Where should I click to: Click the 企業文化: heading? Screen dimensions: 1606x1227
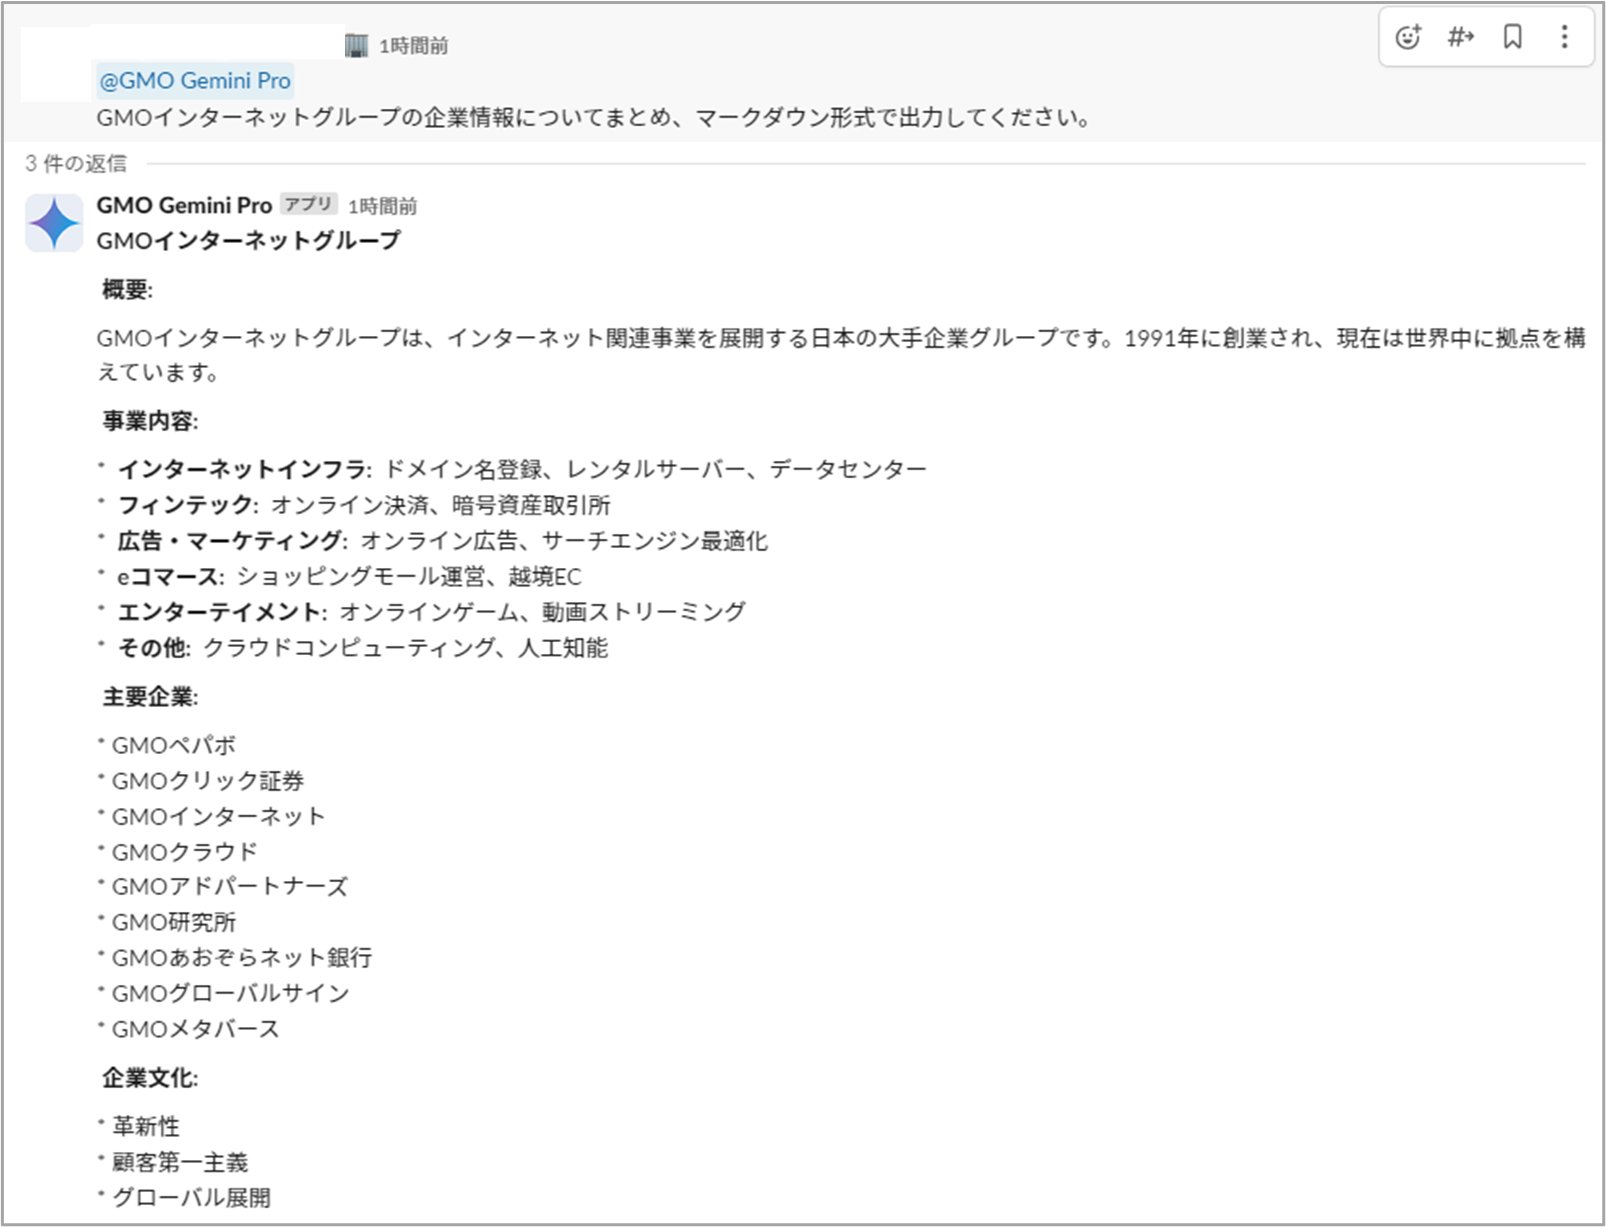(x=150, y=1078)
